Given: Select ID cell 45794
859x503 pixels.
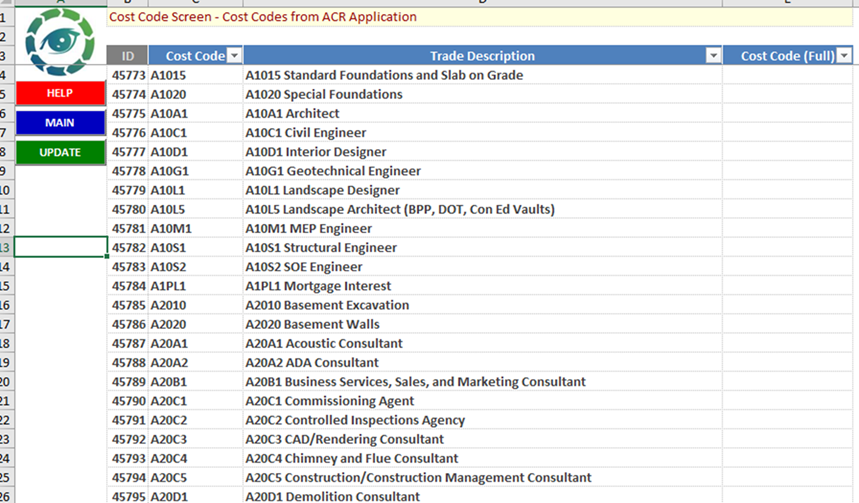Looking at the screenshot, I should click(x=128, y=478).
